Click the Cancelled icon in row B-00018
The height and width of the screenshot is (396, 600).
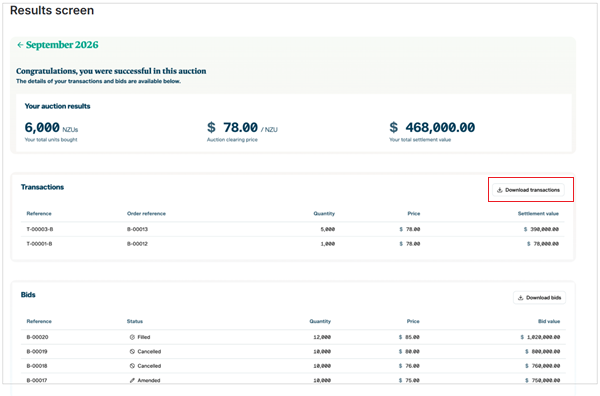pos(132,366)
